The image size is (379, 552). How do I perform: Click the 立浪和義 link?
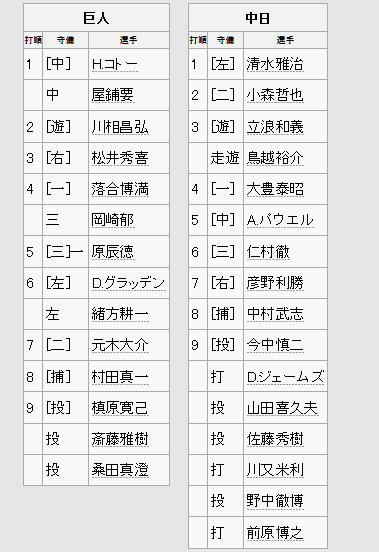275,127
